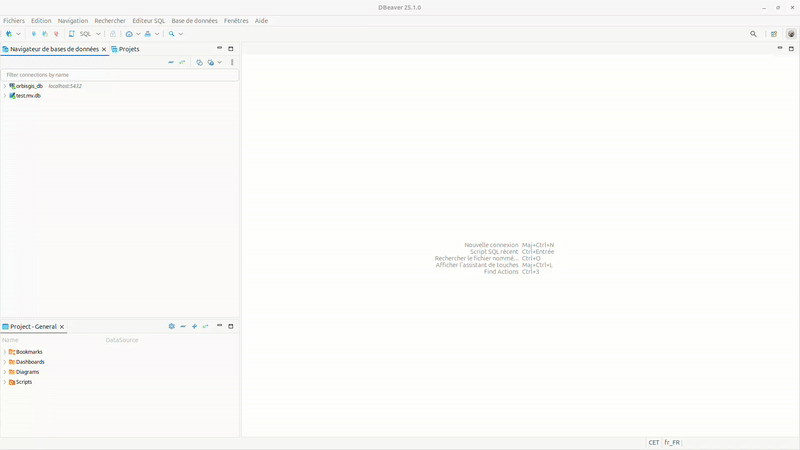Screen dimensions: 800x450
Task: Click the Reconnect toolbar icon
Action: pyautogui.click(x=45, y=34)
